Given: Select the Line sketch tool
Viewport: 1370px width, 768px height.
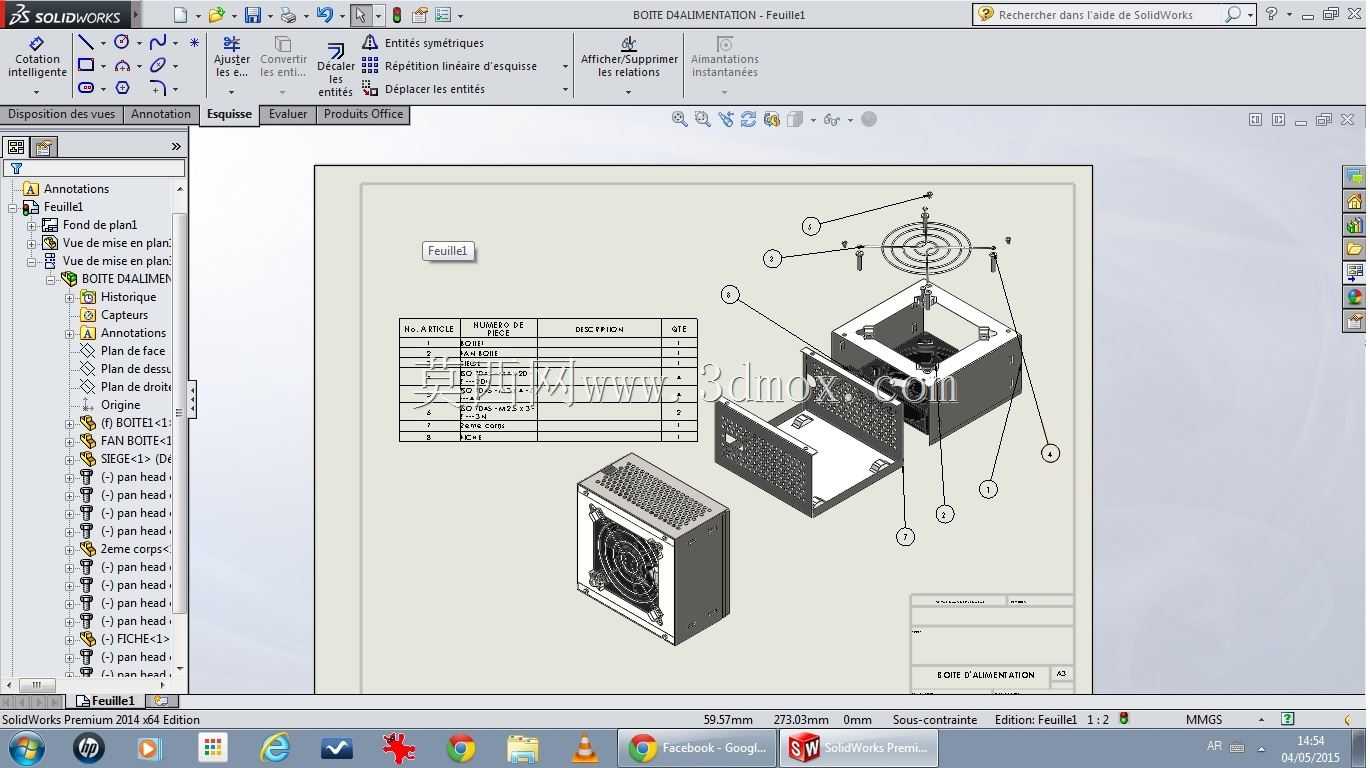Looking at the screenshot, I should pyautogui.click(x=86, y=42).
